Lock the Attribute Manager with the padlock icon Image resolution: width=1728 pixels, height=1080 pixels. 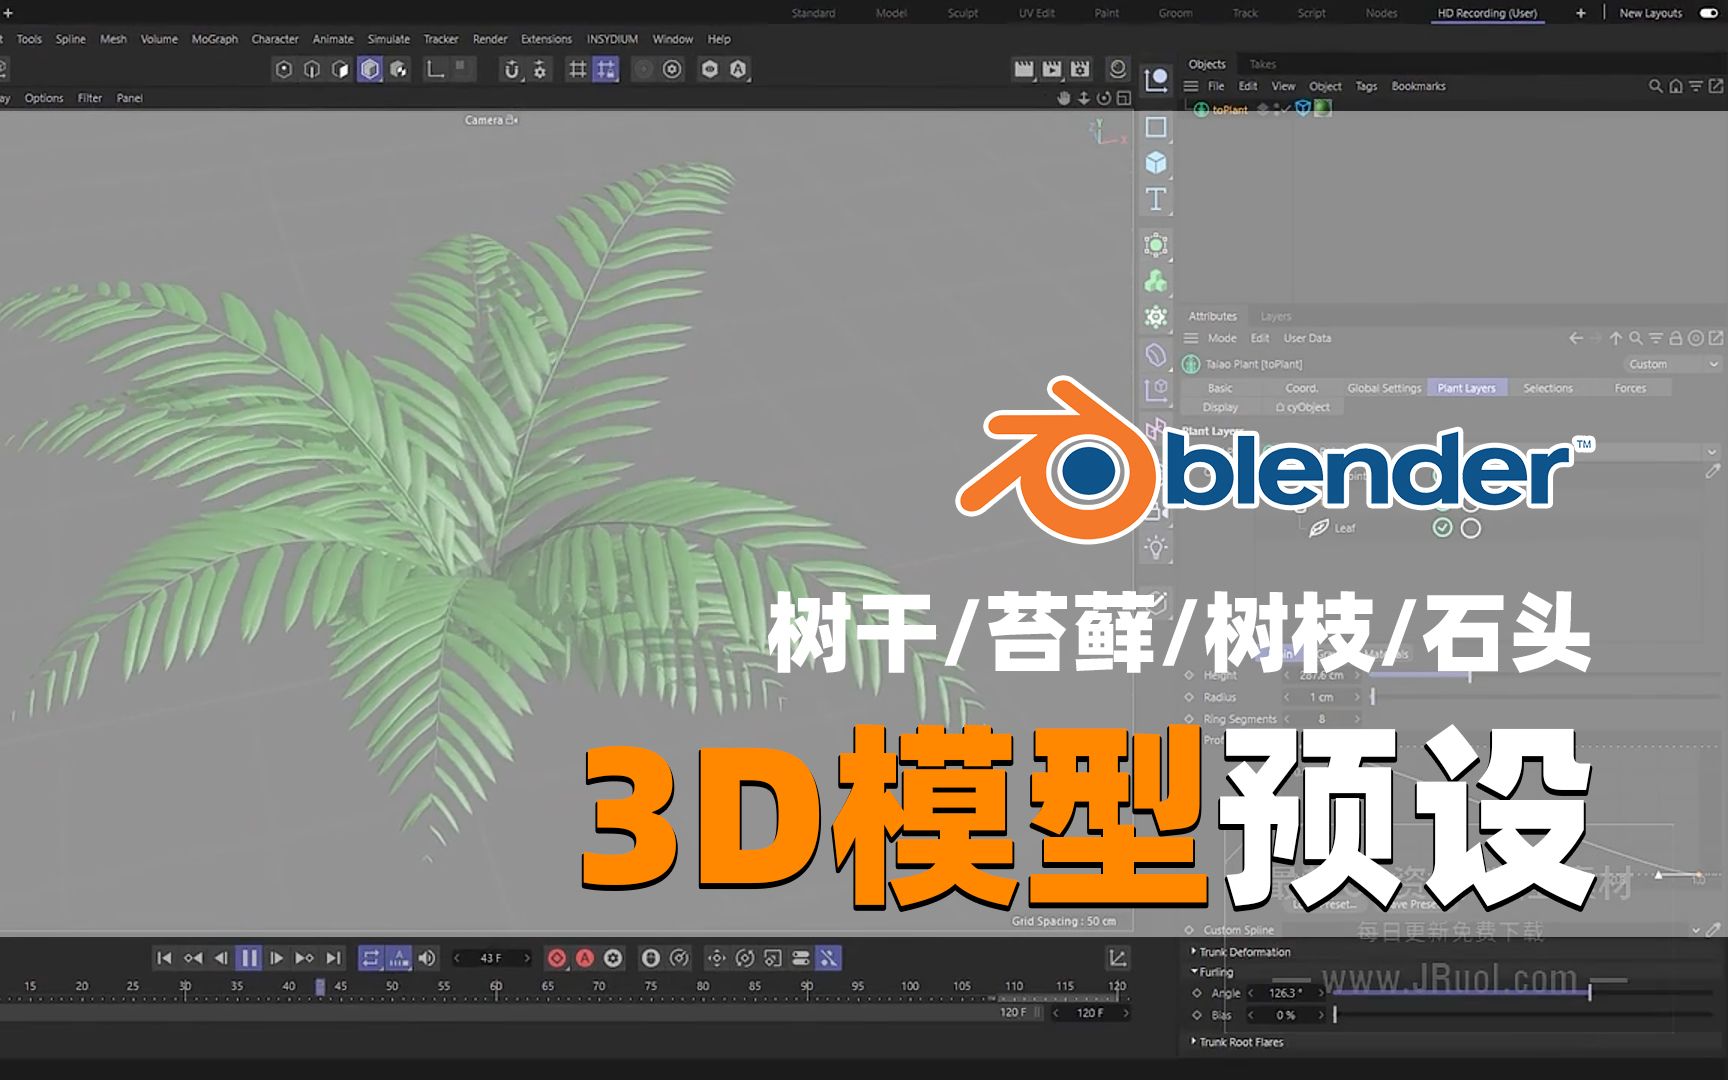coord(1675,338)
